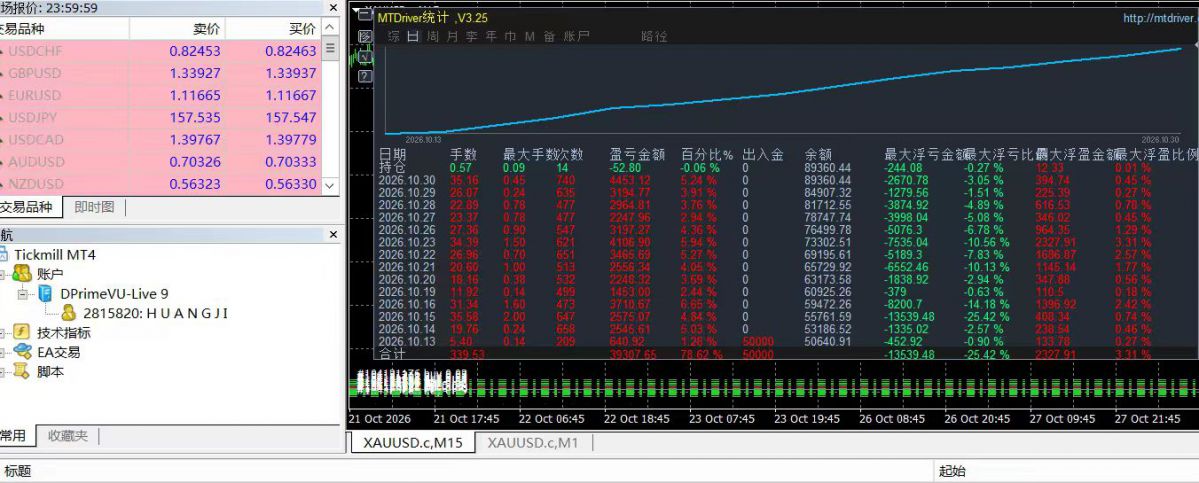Click the 账户 accounts group icon in navigator

[x=21, y=274]
